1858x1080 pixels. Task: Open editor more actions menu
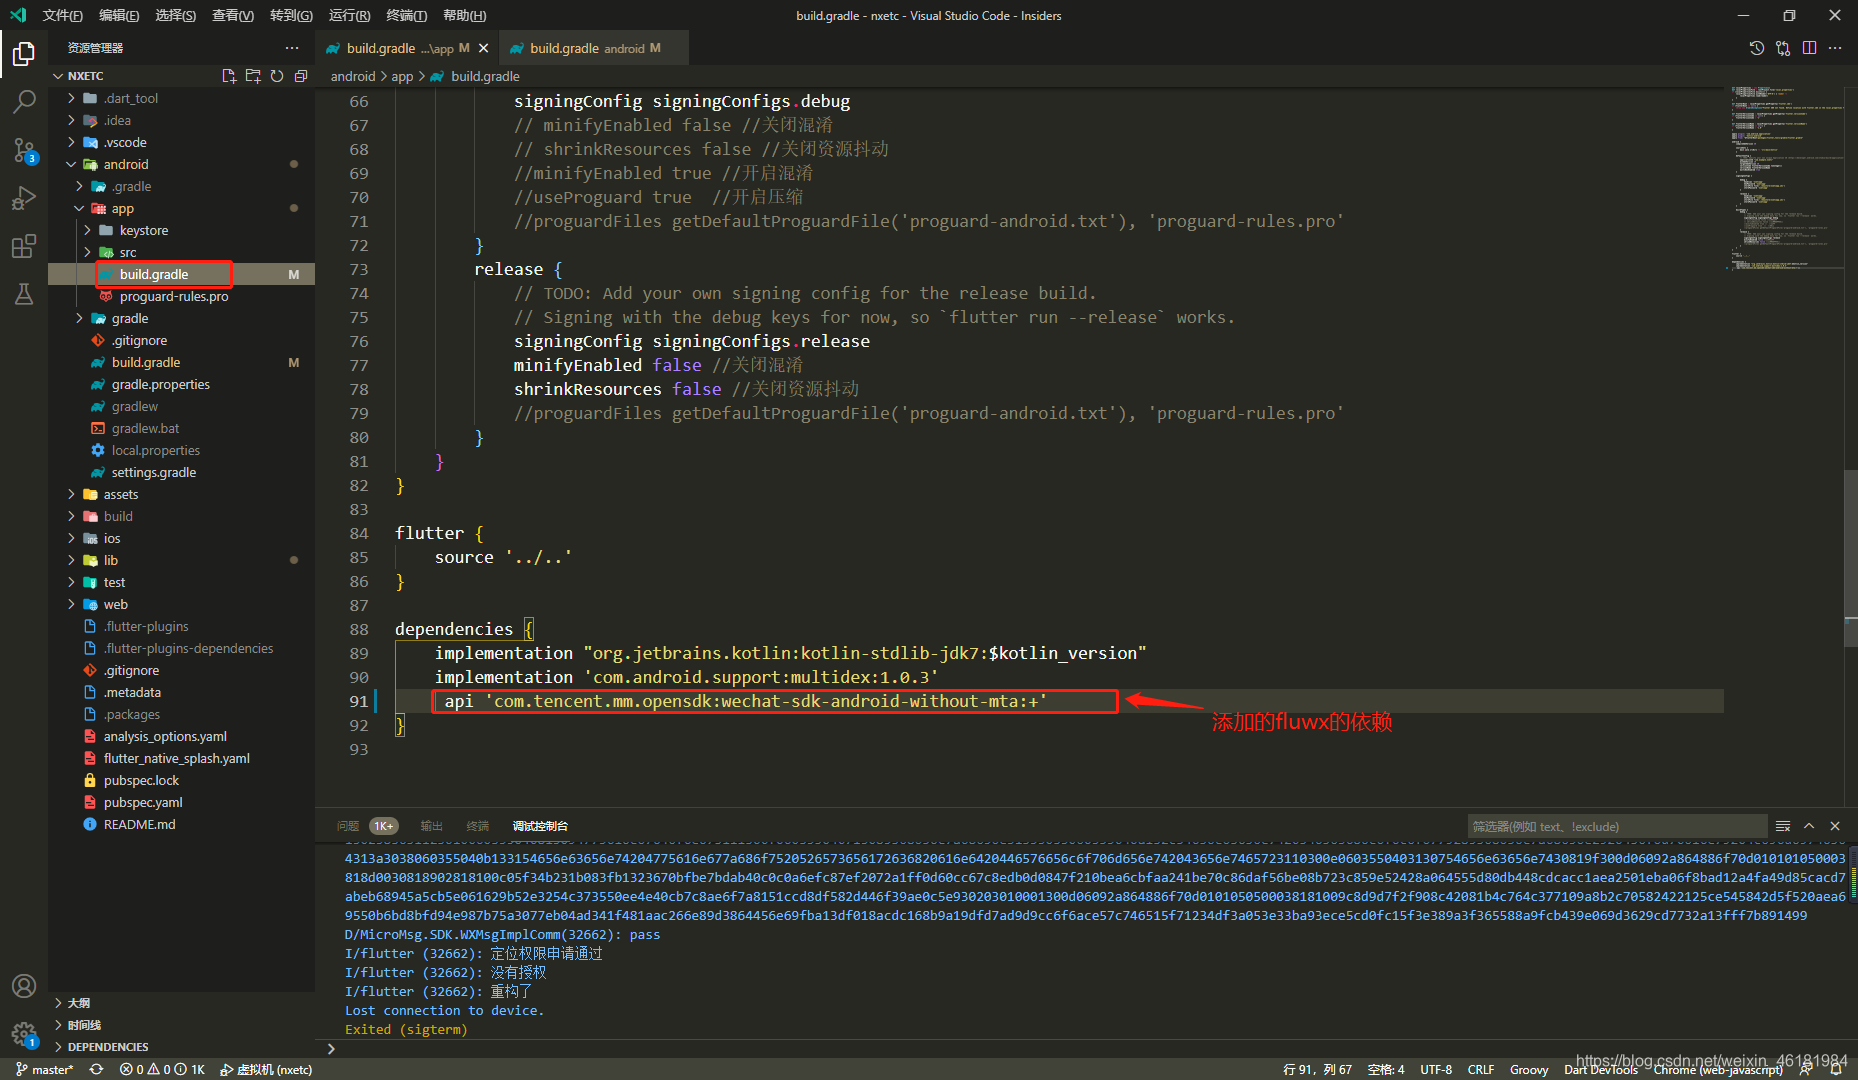(x=1835, y=48)
